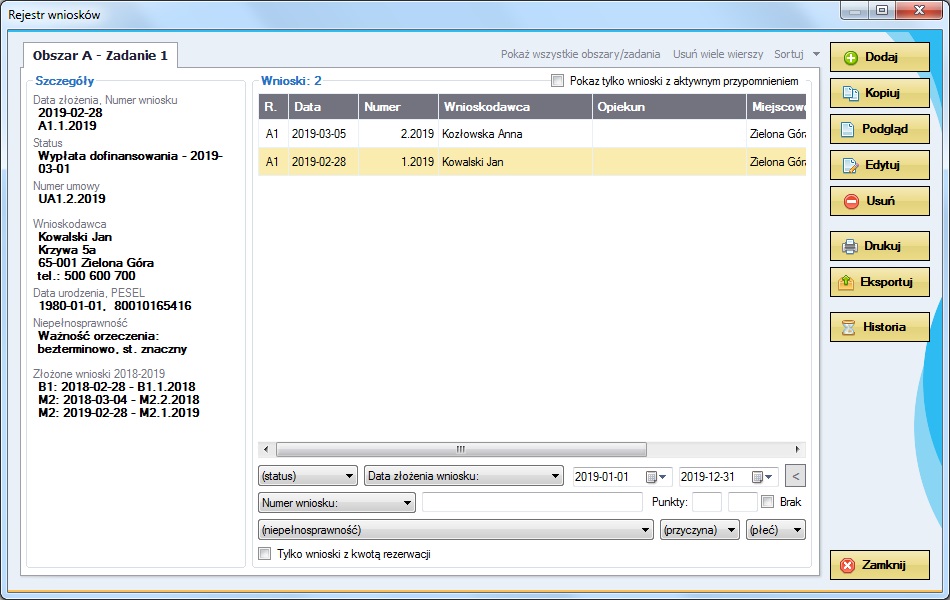Click phone number 'tel.: 500 600 700'

[x=86, y=276]
